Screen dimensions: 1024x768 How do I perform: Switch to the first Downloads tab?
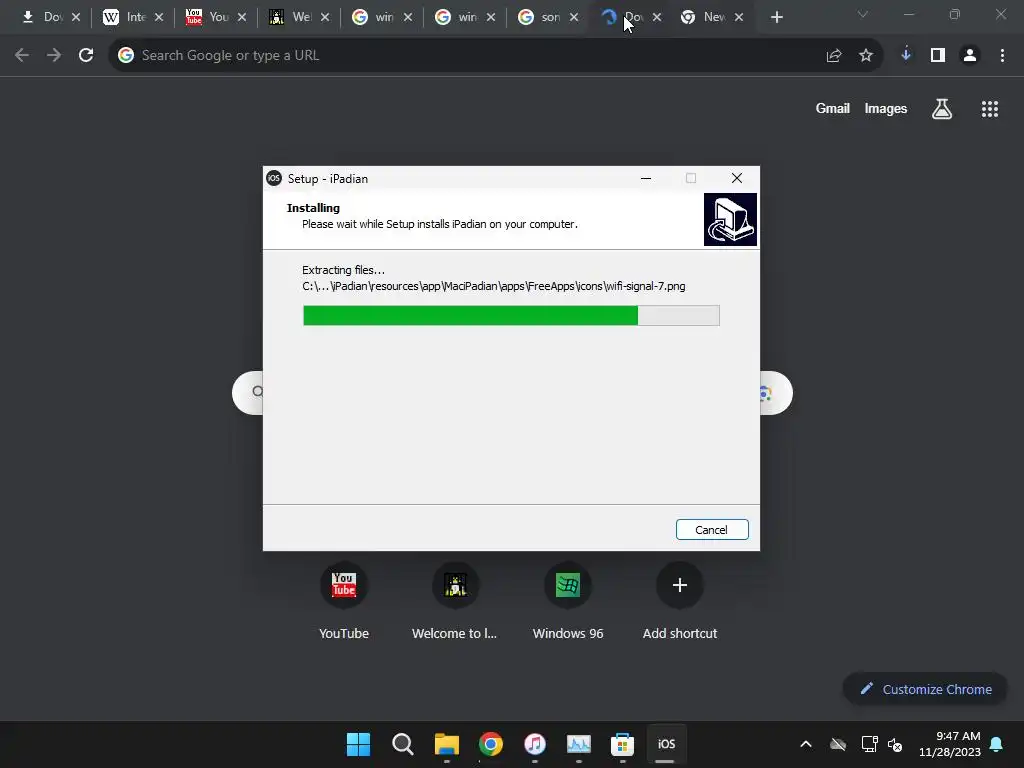coord(50,17)
